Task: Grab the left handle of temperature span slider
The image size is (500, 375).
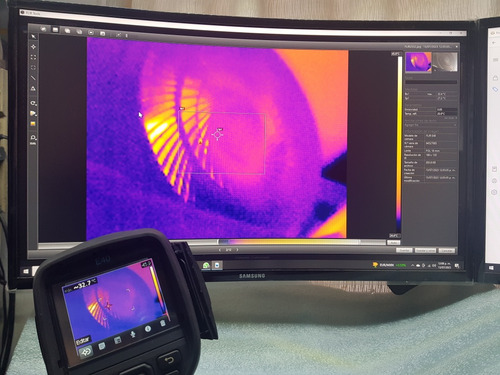Action: (x=218, y=242)
